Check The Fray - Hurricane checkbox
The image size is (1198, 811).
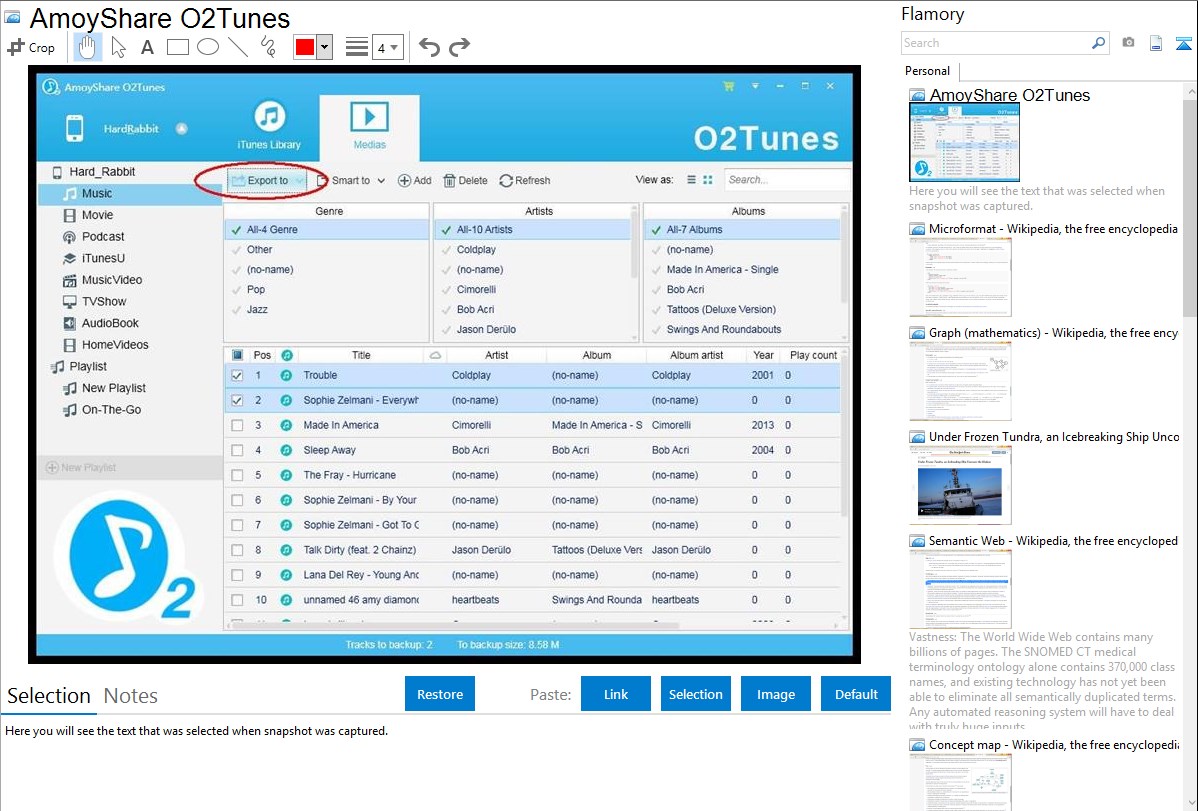238,475
